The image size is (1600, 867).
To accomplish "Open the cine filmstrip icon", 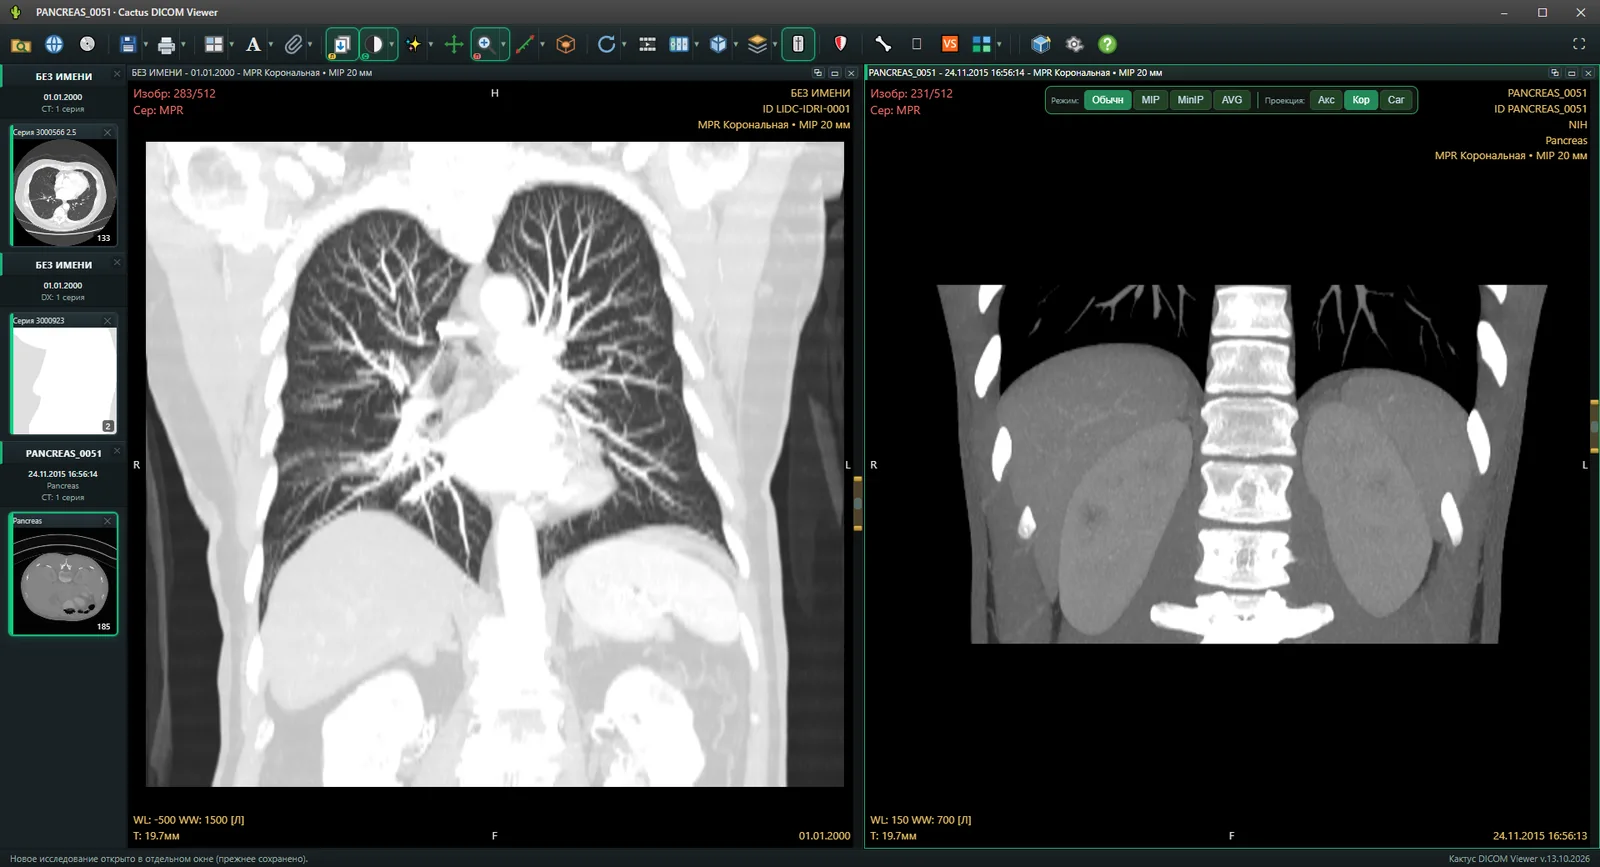I will [x=648, y=44].
